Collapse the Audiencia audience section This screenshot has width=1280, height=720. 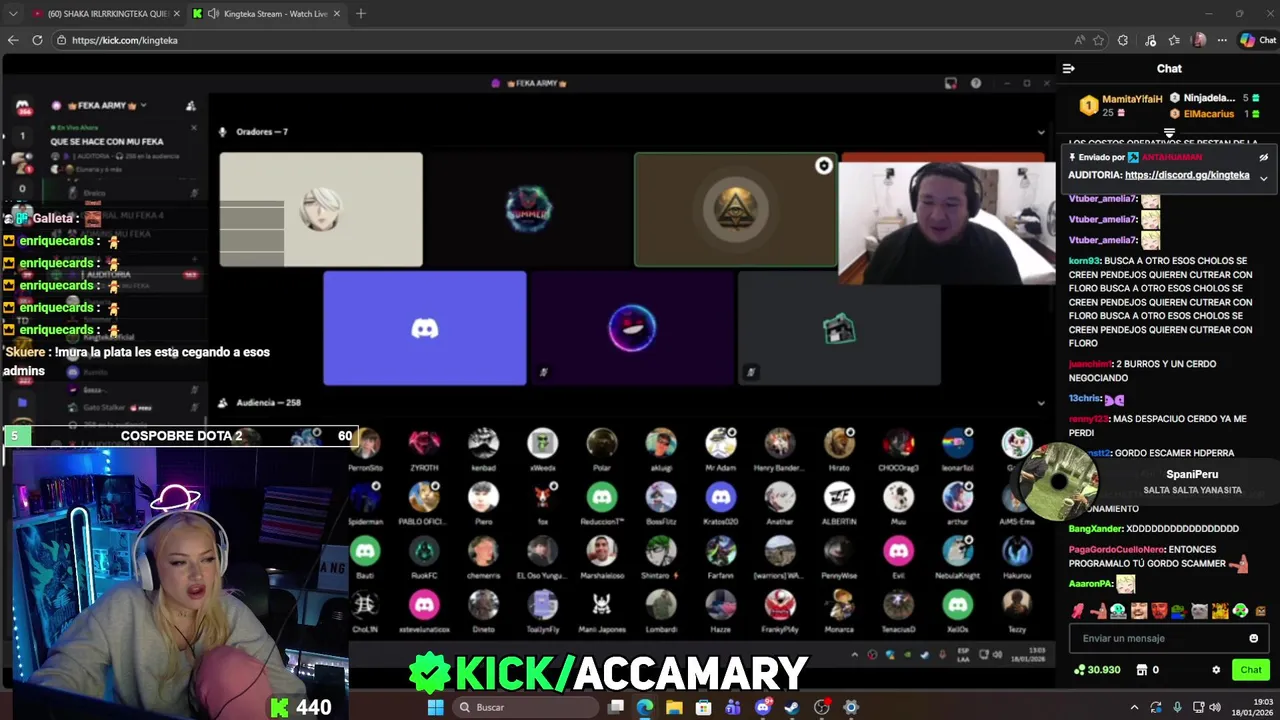coord(1040,403)
